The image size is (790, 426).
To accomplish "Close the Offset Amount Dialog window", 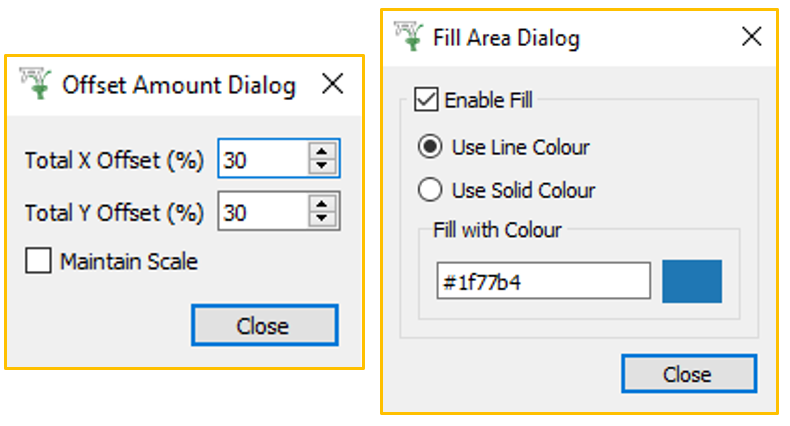I will coord(332,86).
